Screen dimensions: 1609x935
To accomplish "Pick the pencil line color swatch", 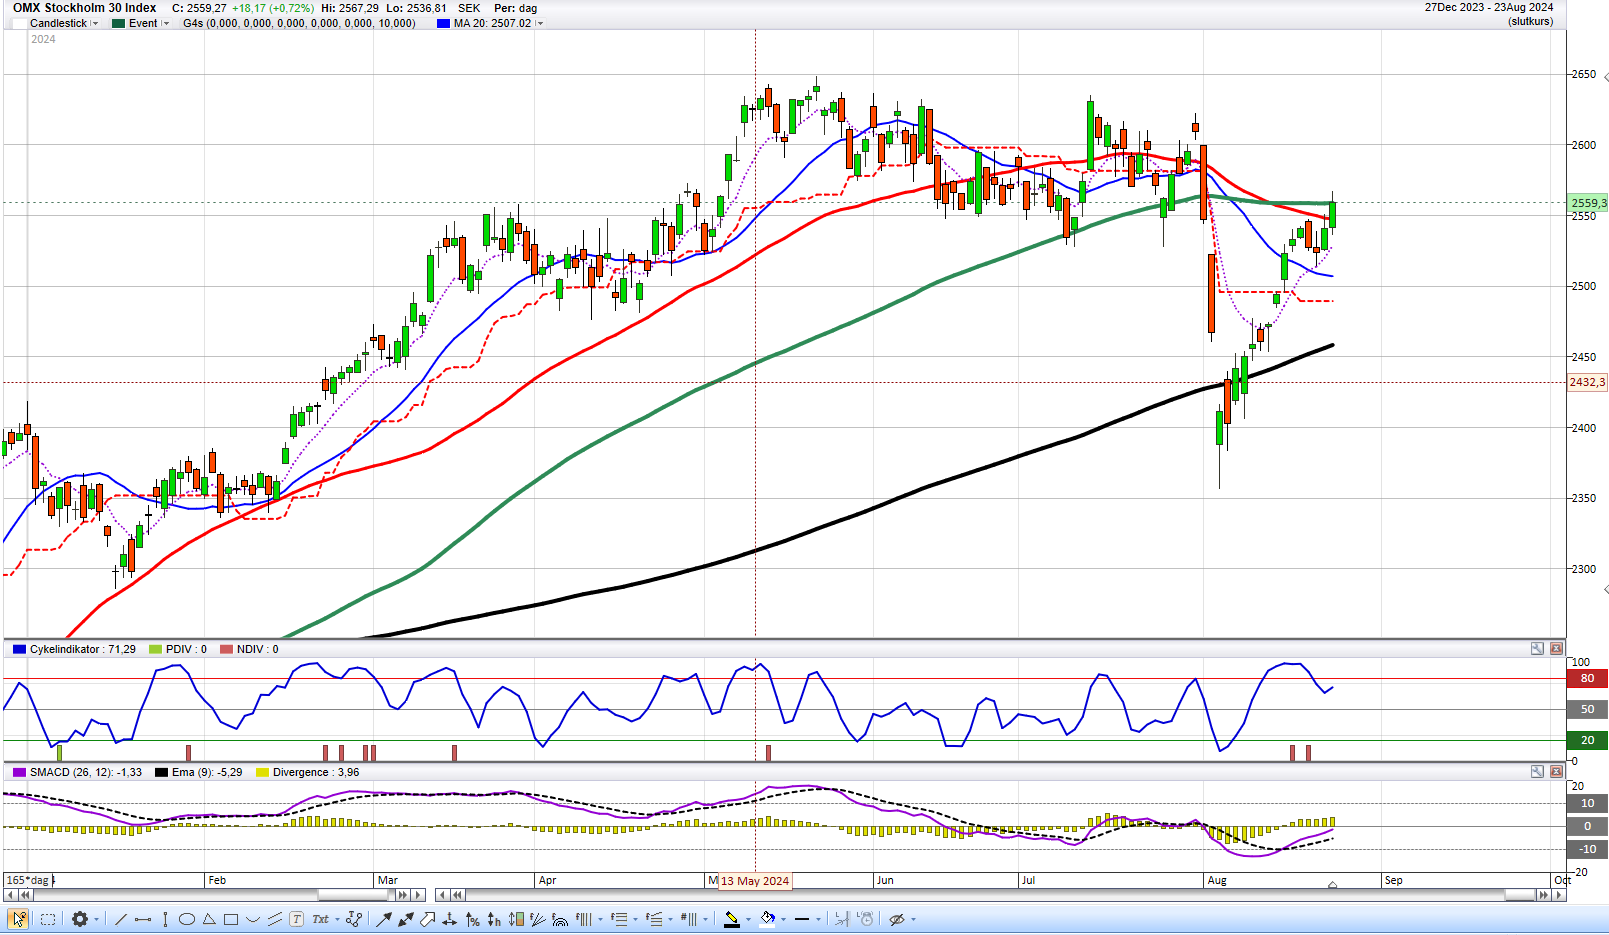I will 731,919.
